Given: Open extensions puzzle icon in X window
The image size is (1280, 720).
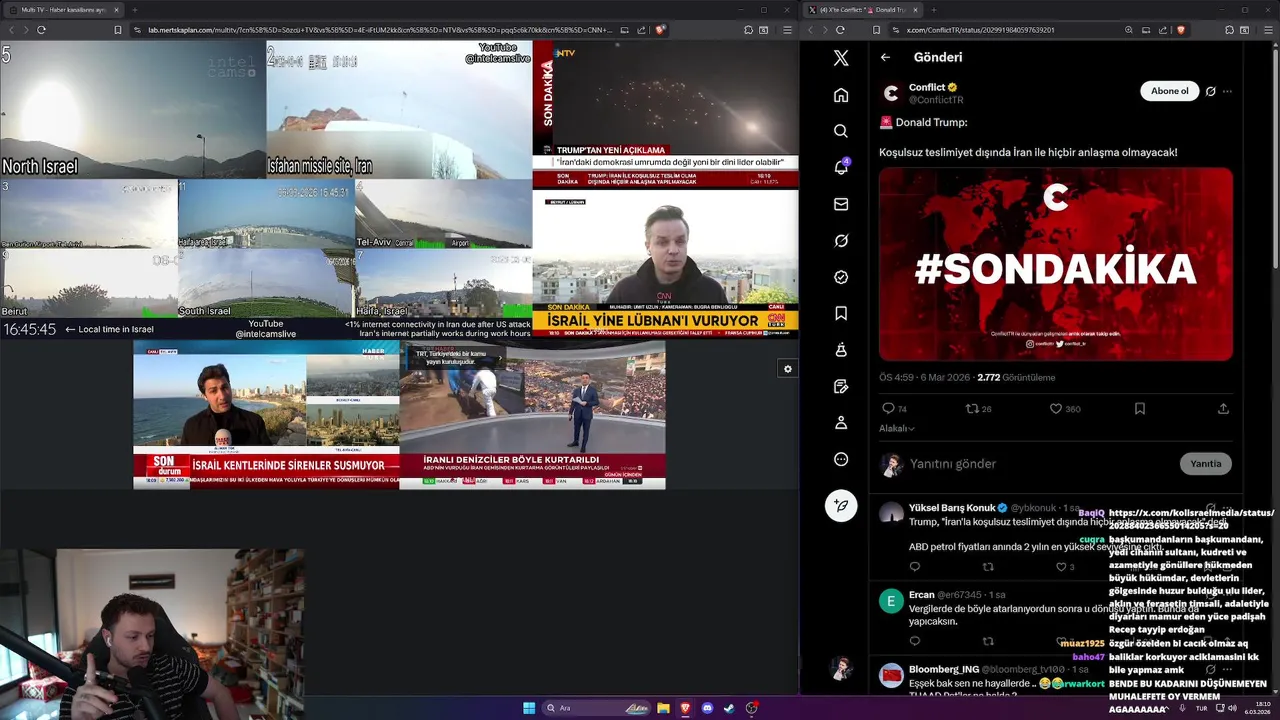Looking at the screenshot, I should pos(1228,30).
